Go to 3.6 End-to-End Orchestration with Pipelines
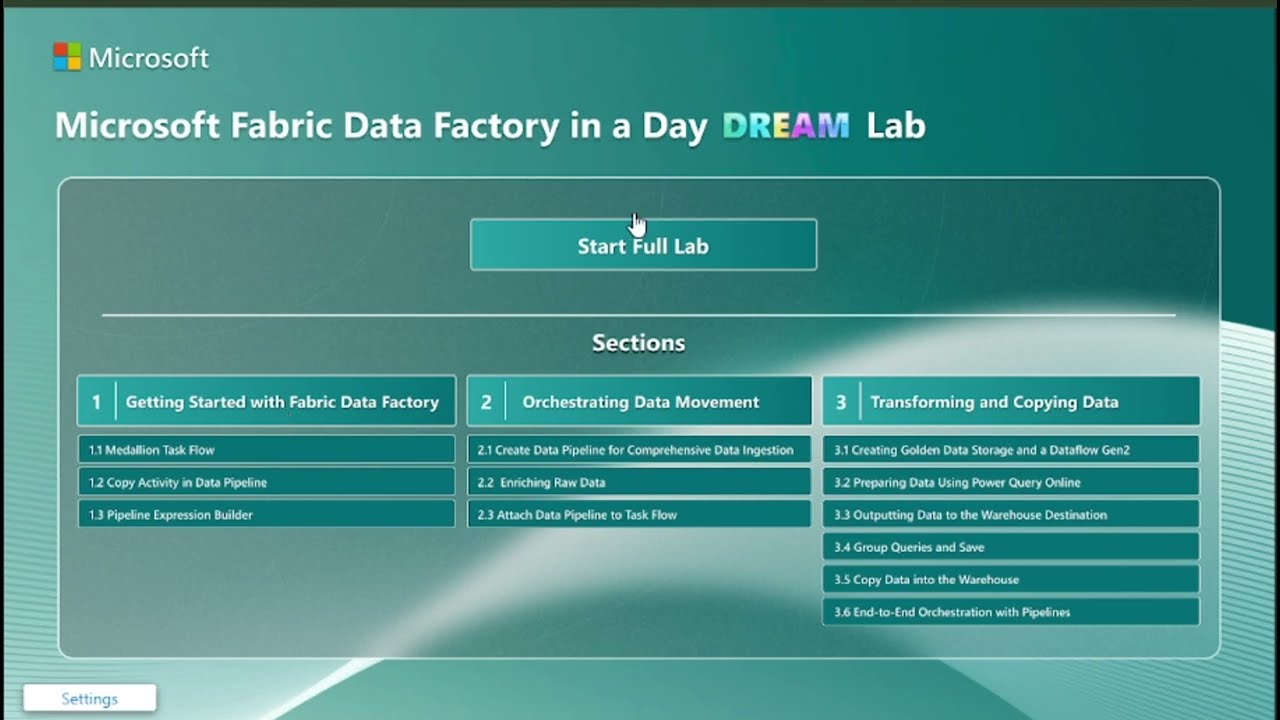The image size is (1280, 720). (x=1011, y=612)
